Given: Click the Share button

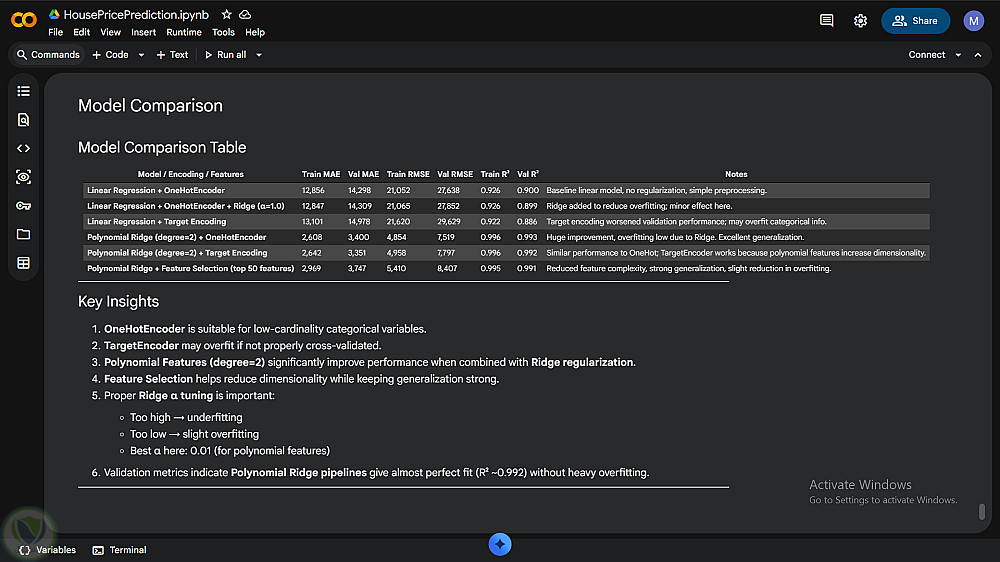Looking at the screenshot, I should point(915,20).
